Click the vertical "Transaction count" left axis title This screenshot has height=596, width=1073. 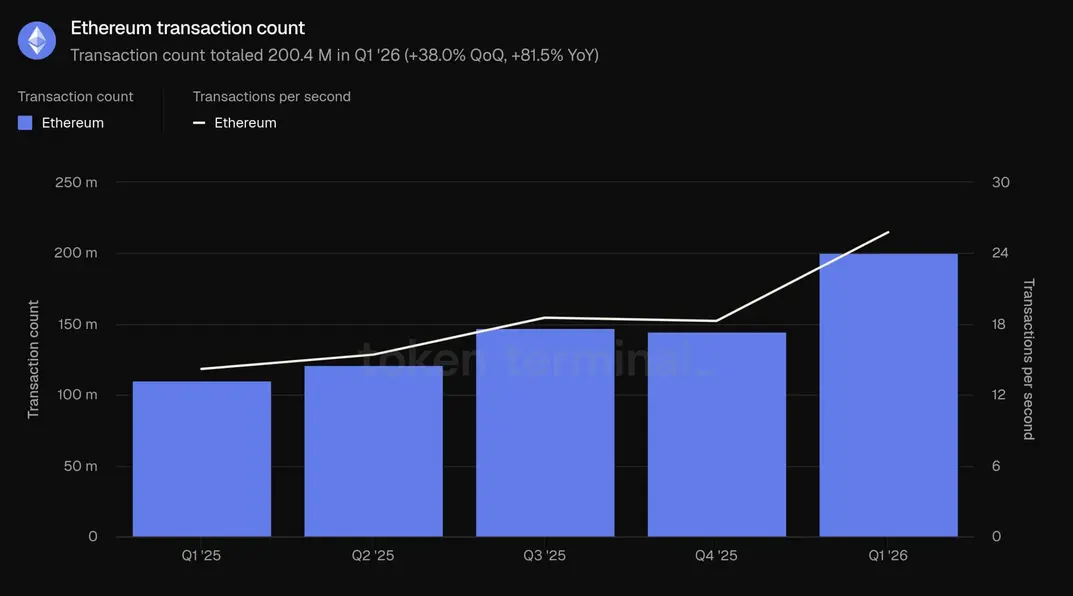tap(33, 359)
